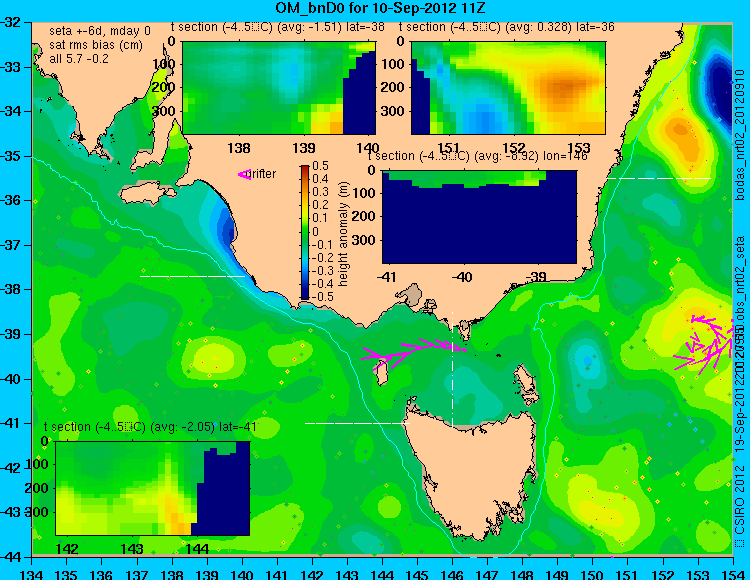
Task: Click the 'sat rms bias (cm)' text
Action: 96,45
